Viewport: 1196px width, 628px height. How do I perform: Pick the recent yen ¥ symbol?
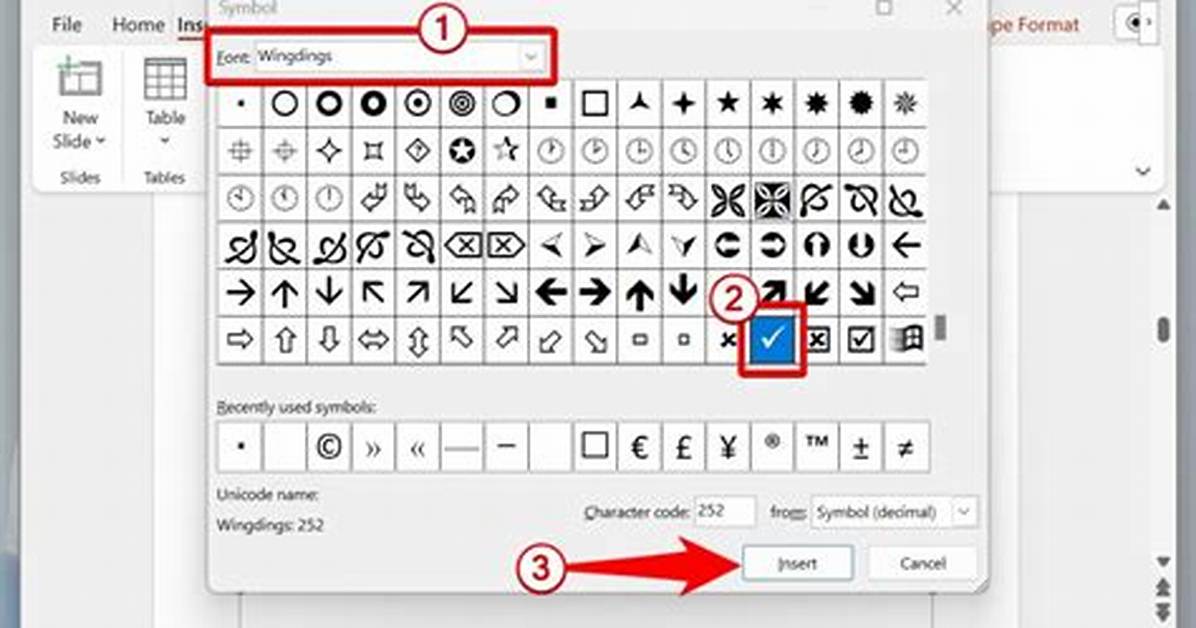click(x=728, y=447)
